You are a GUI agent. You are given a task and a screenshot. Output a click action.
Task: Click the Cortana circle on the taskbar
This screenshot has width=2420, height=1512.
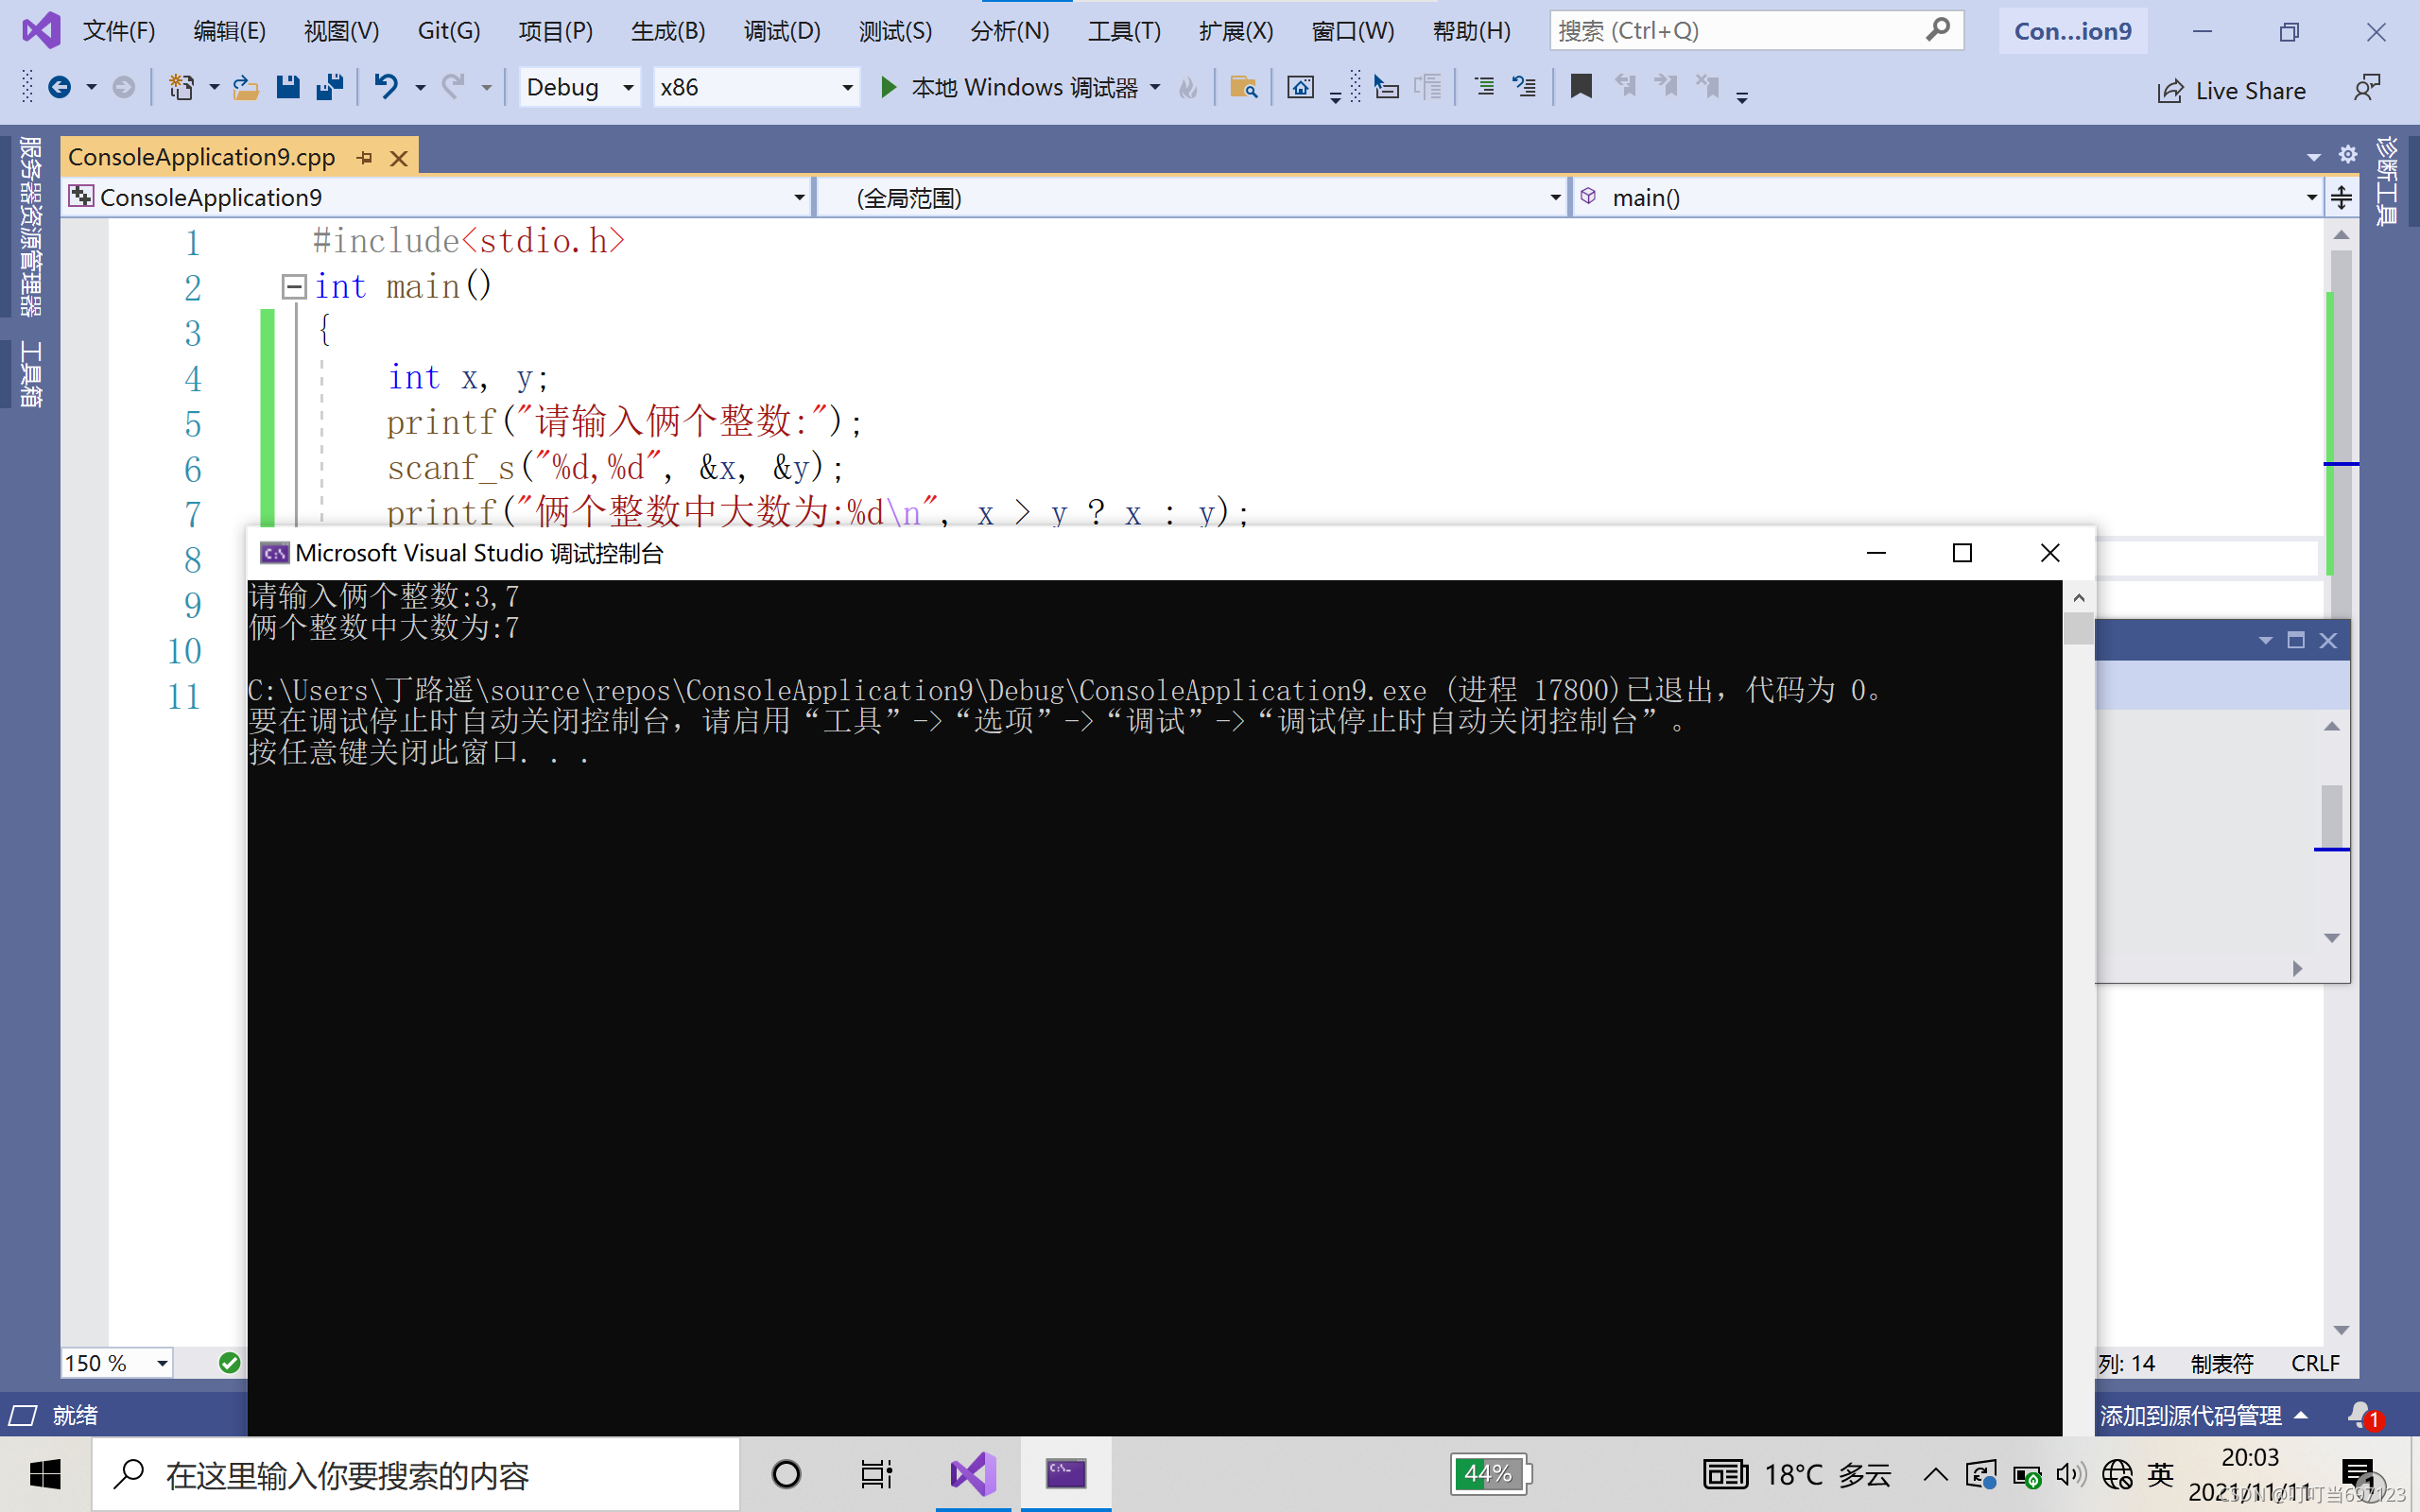tap(786, 1474)
